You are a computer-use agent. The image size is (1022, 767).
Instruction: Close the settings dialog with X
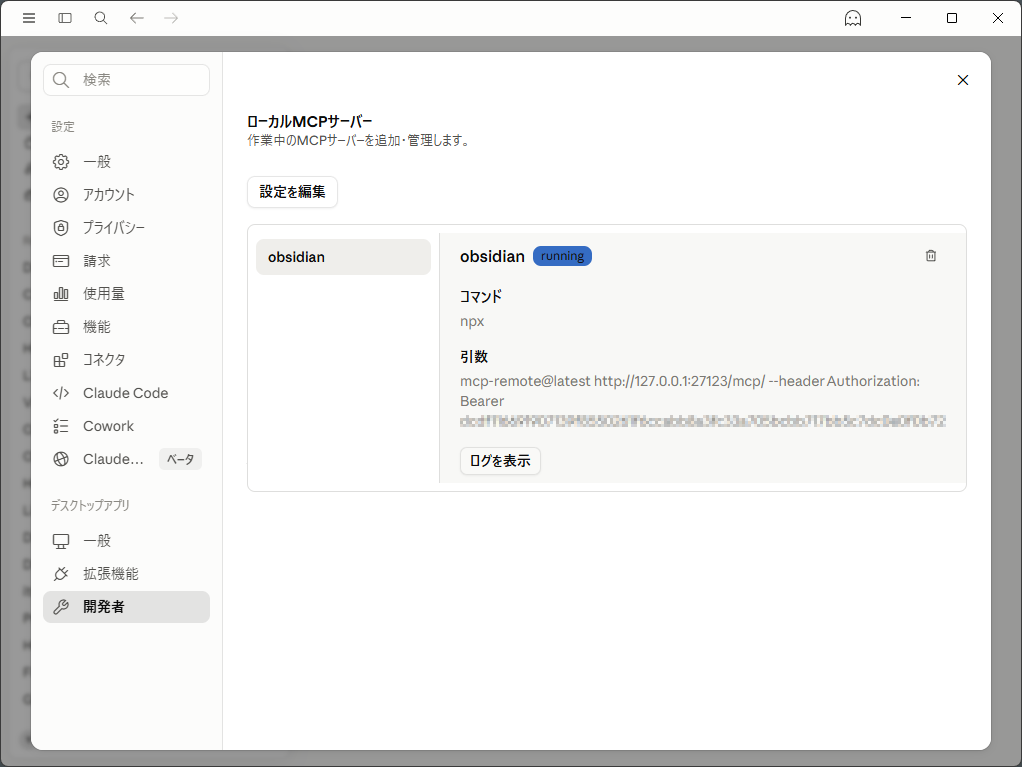(963, 80)
